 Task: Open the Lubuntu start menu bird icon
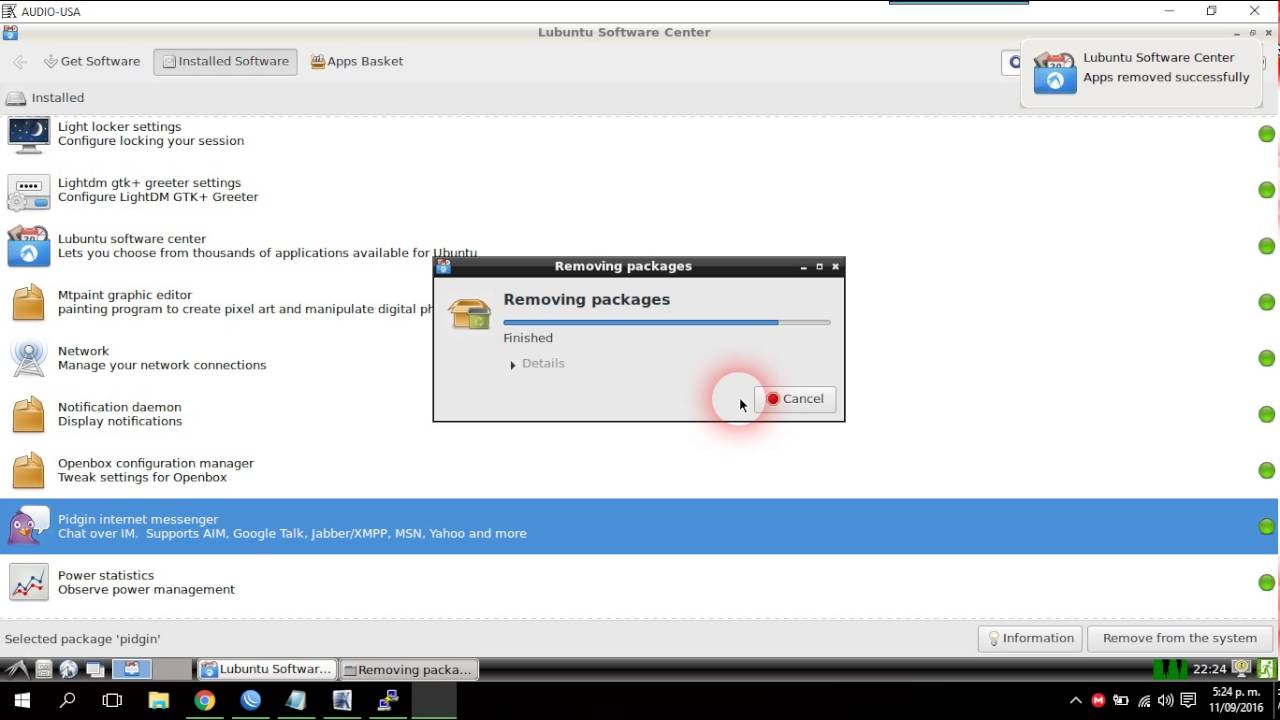tap(17, 669)
